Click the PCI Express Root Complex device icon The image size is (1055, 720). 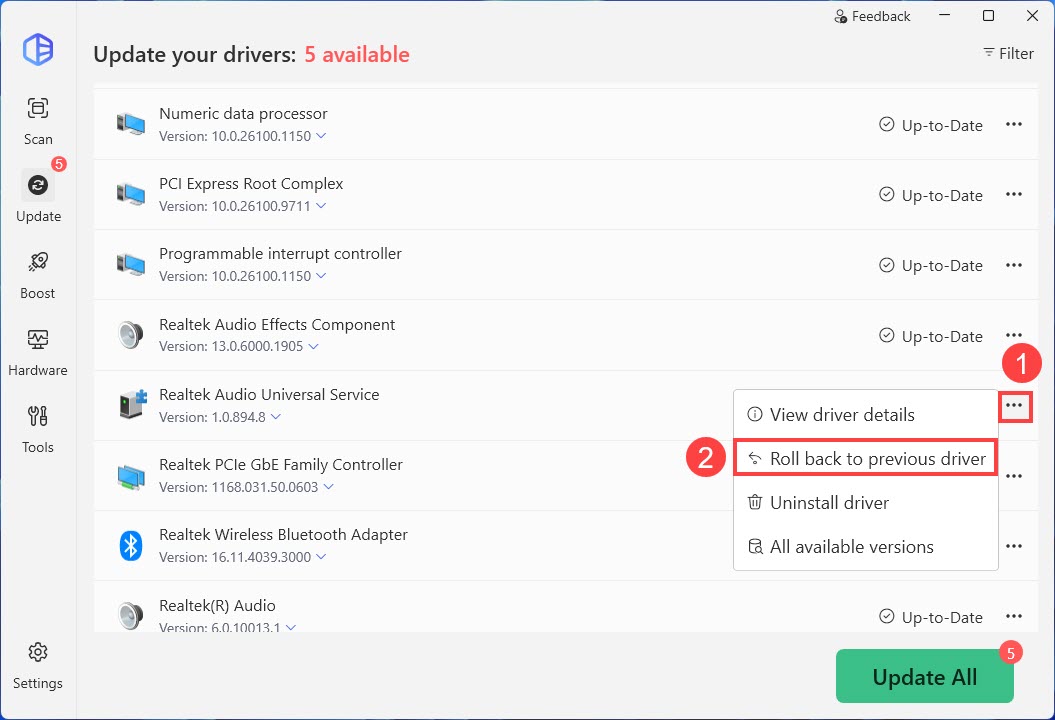131,194
